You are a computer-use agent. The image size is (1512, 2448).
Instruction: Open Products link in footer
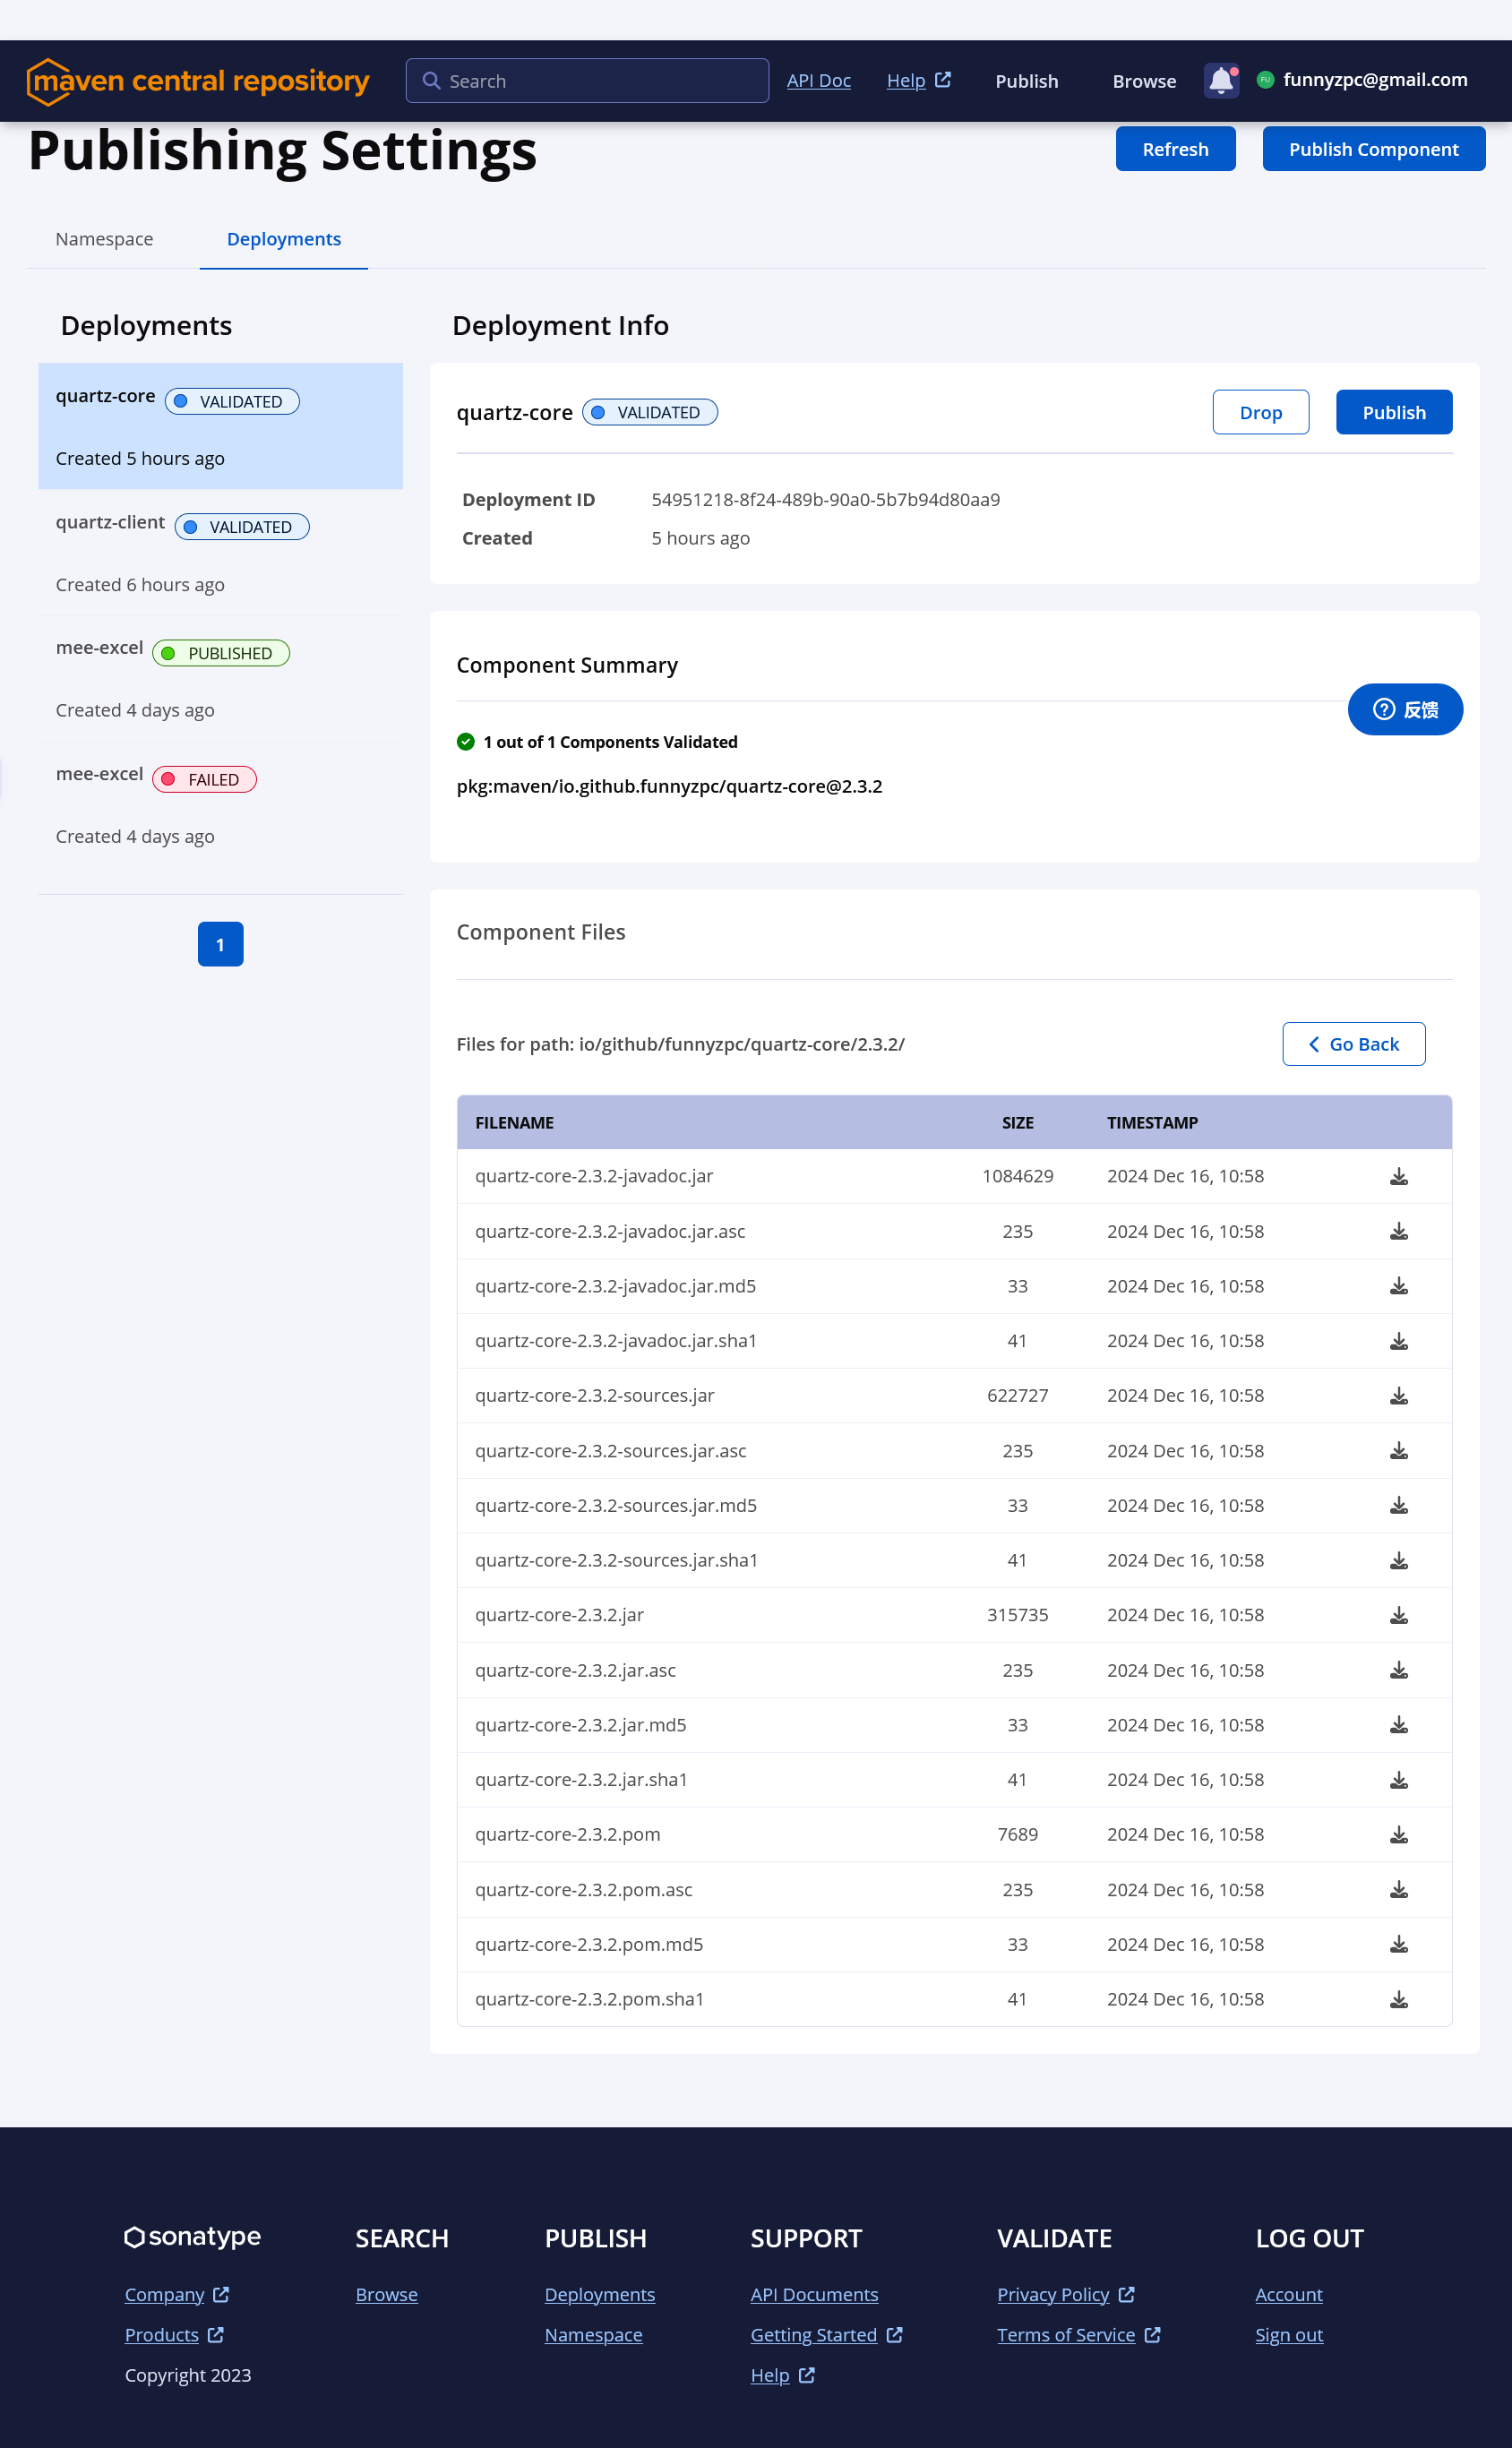[x=174, y=2334]
